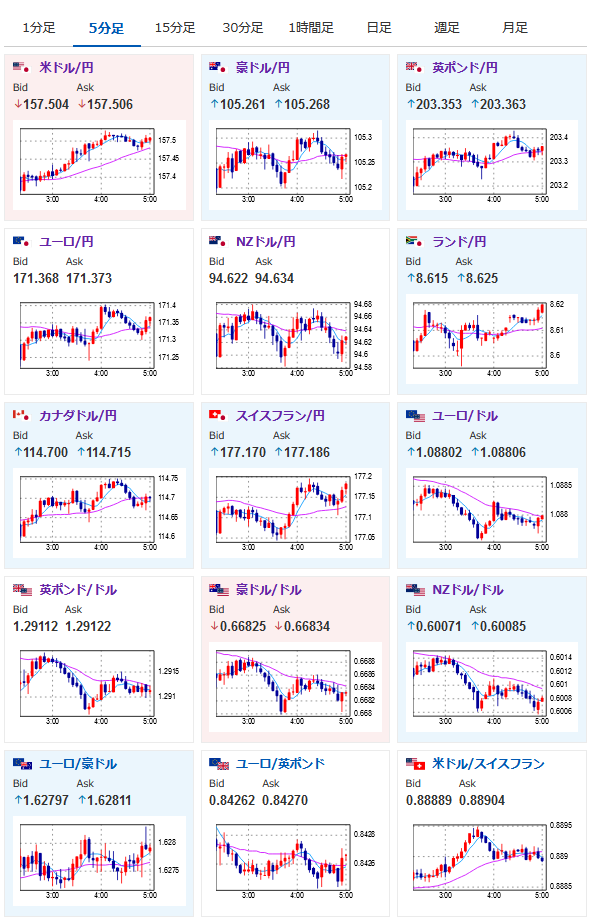Open the 英ポンド/ドル pair link
Screen dimensions: 592x920
(x=78, y=590)
